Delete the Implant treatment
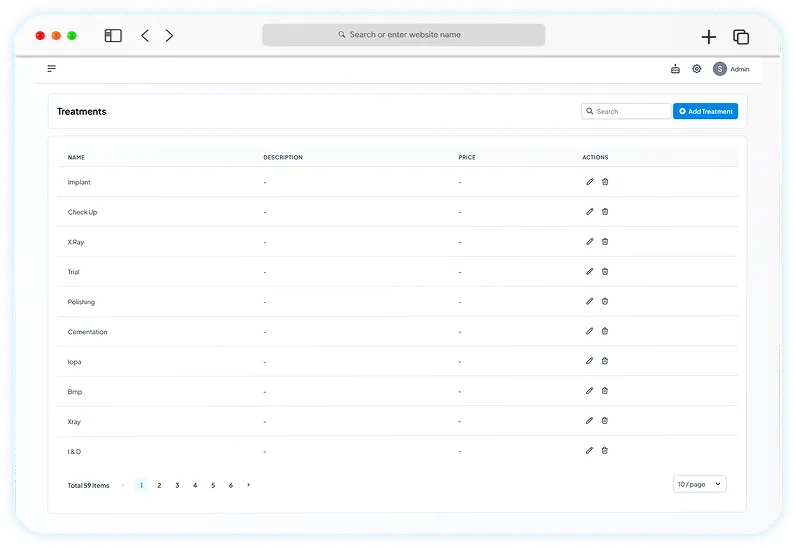Screen dimensions: 796x548 pyautogui.click(x=605, y=182)
